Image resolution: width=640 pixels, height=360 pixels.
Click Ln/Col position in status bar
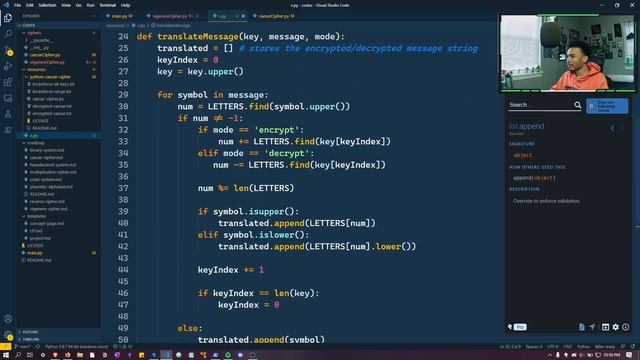pos(510,347)
